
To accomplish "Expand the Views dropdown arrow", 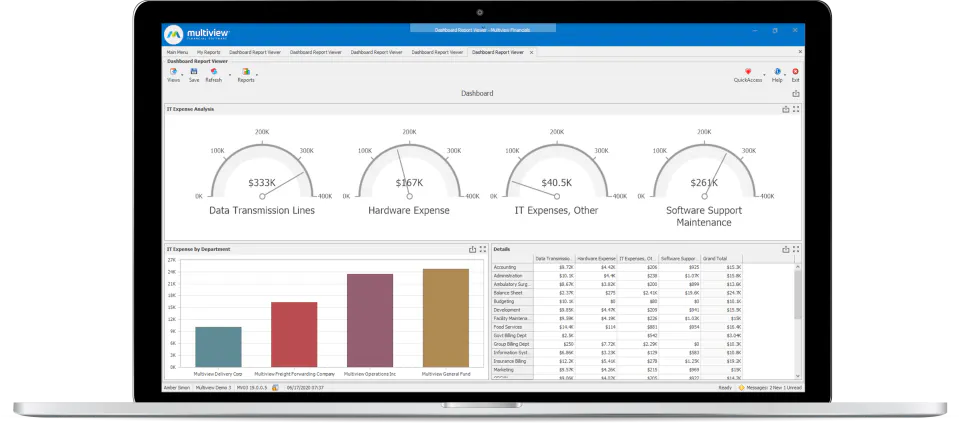I will [x=182, y=75].
